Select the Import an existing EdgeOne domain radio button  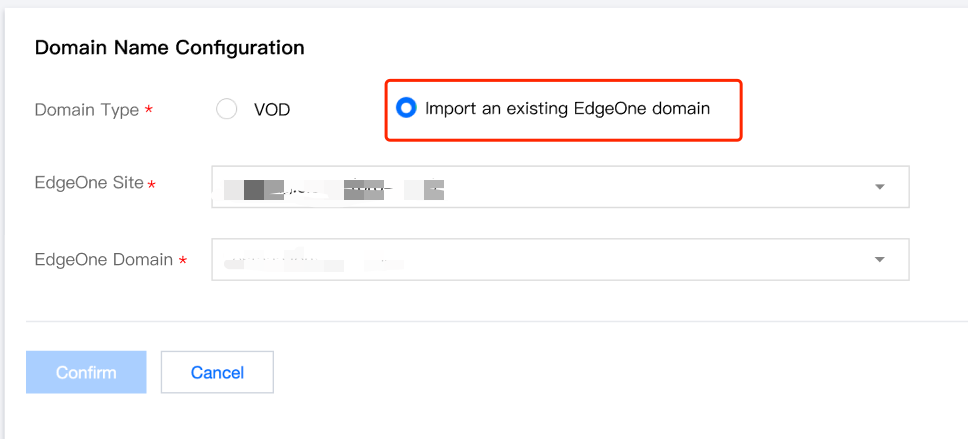(406, 108)
